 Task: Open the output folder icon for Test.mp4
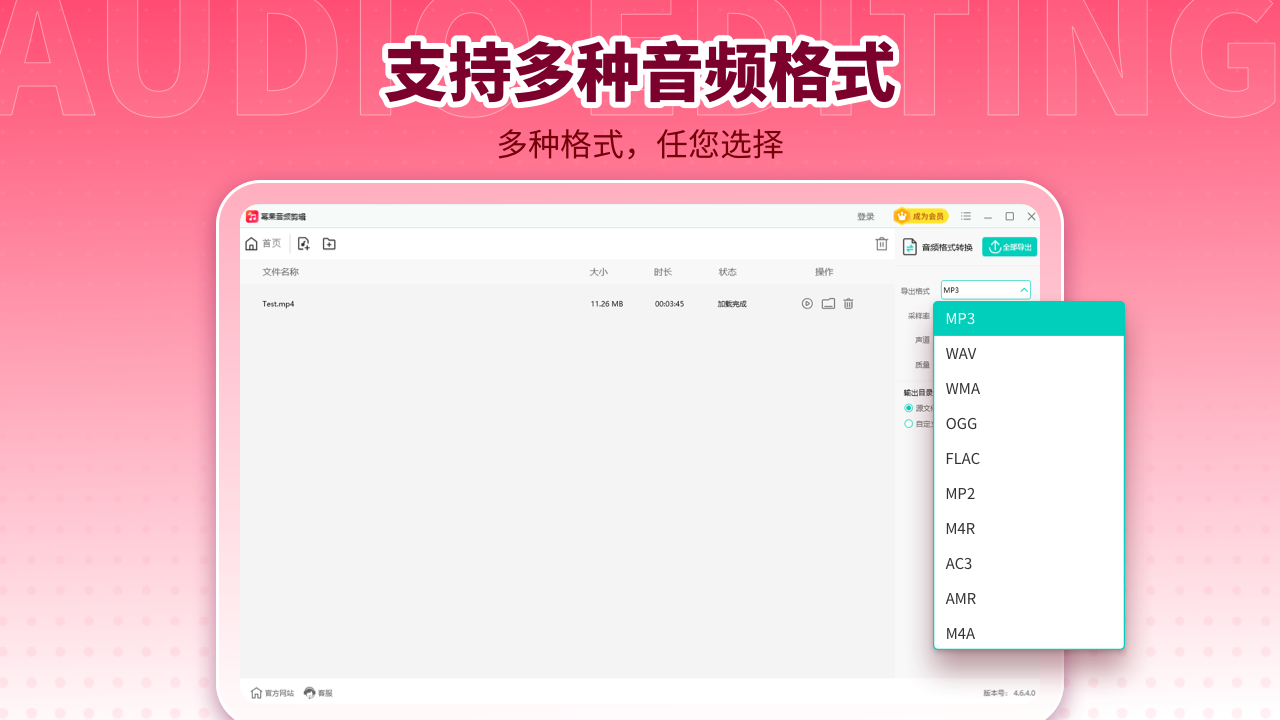(x=827, y=303)
